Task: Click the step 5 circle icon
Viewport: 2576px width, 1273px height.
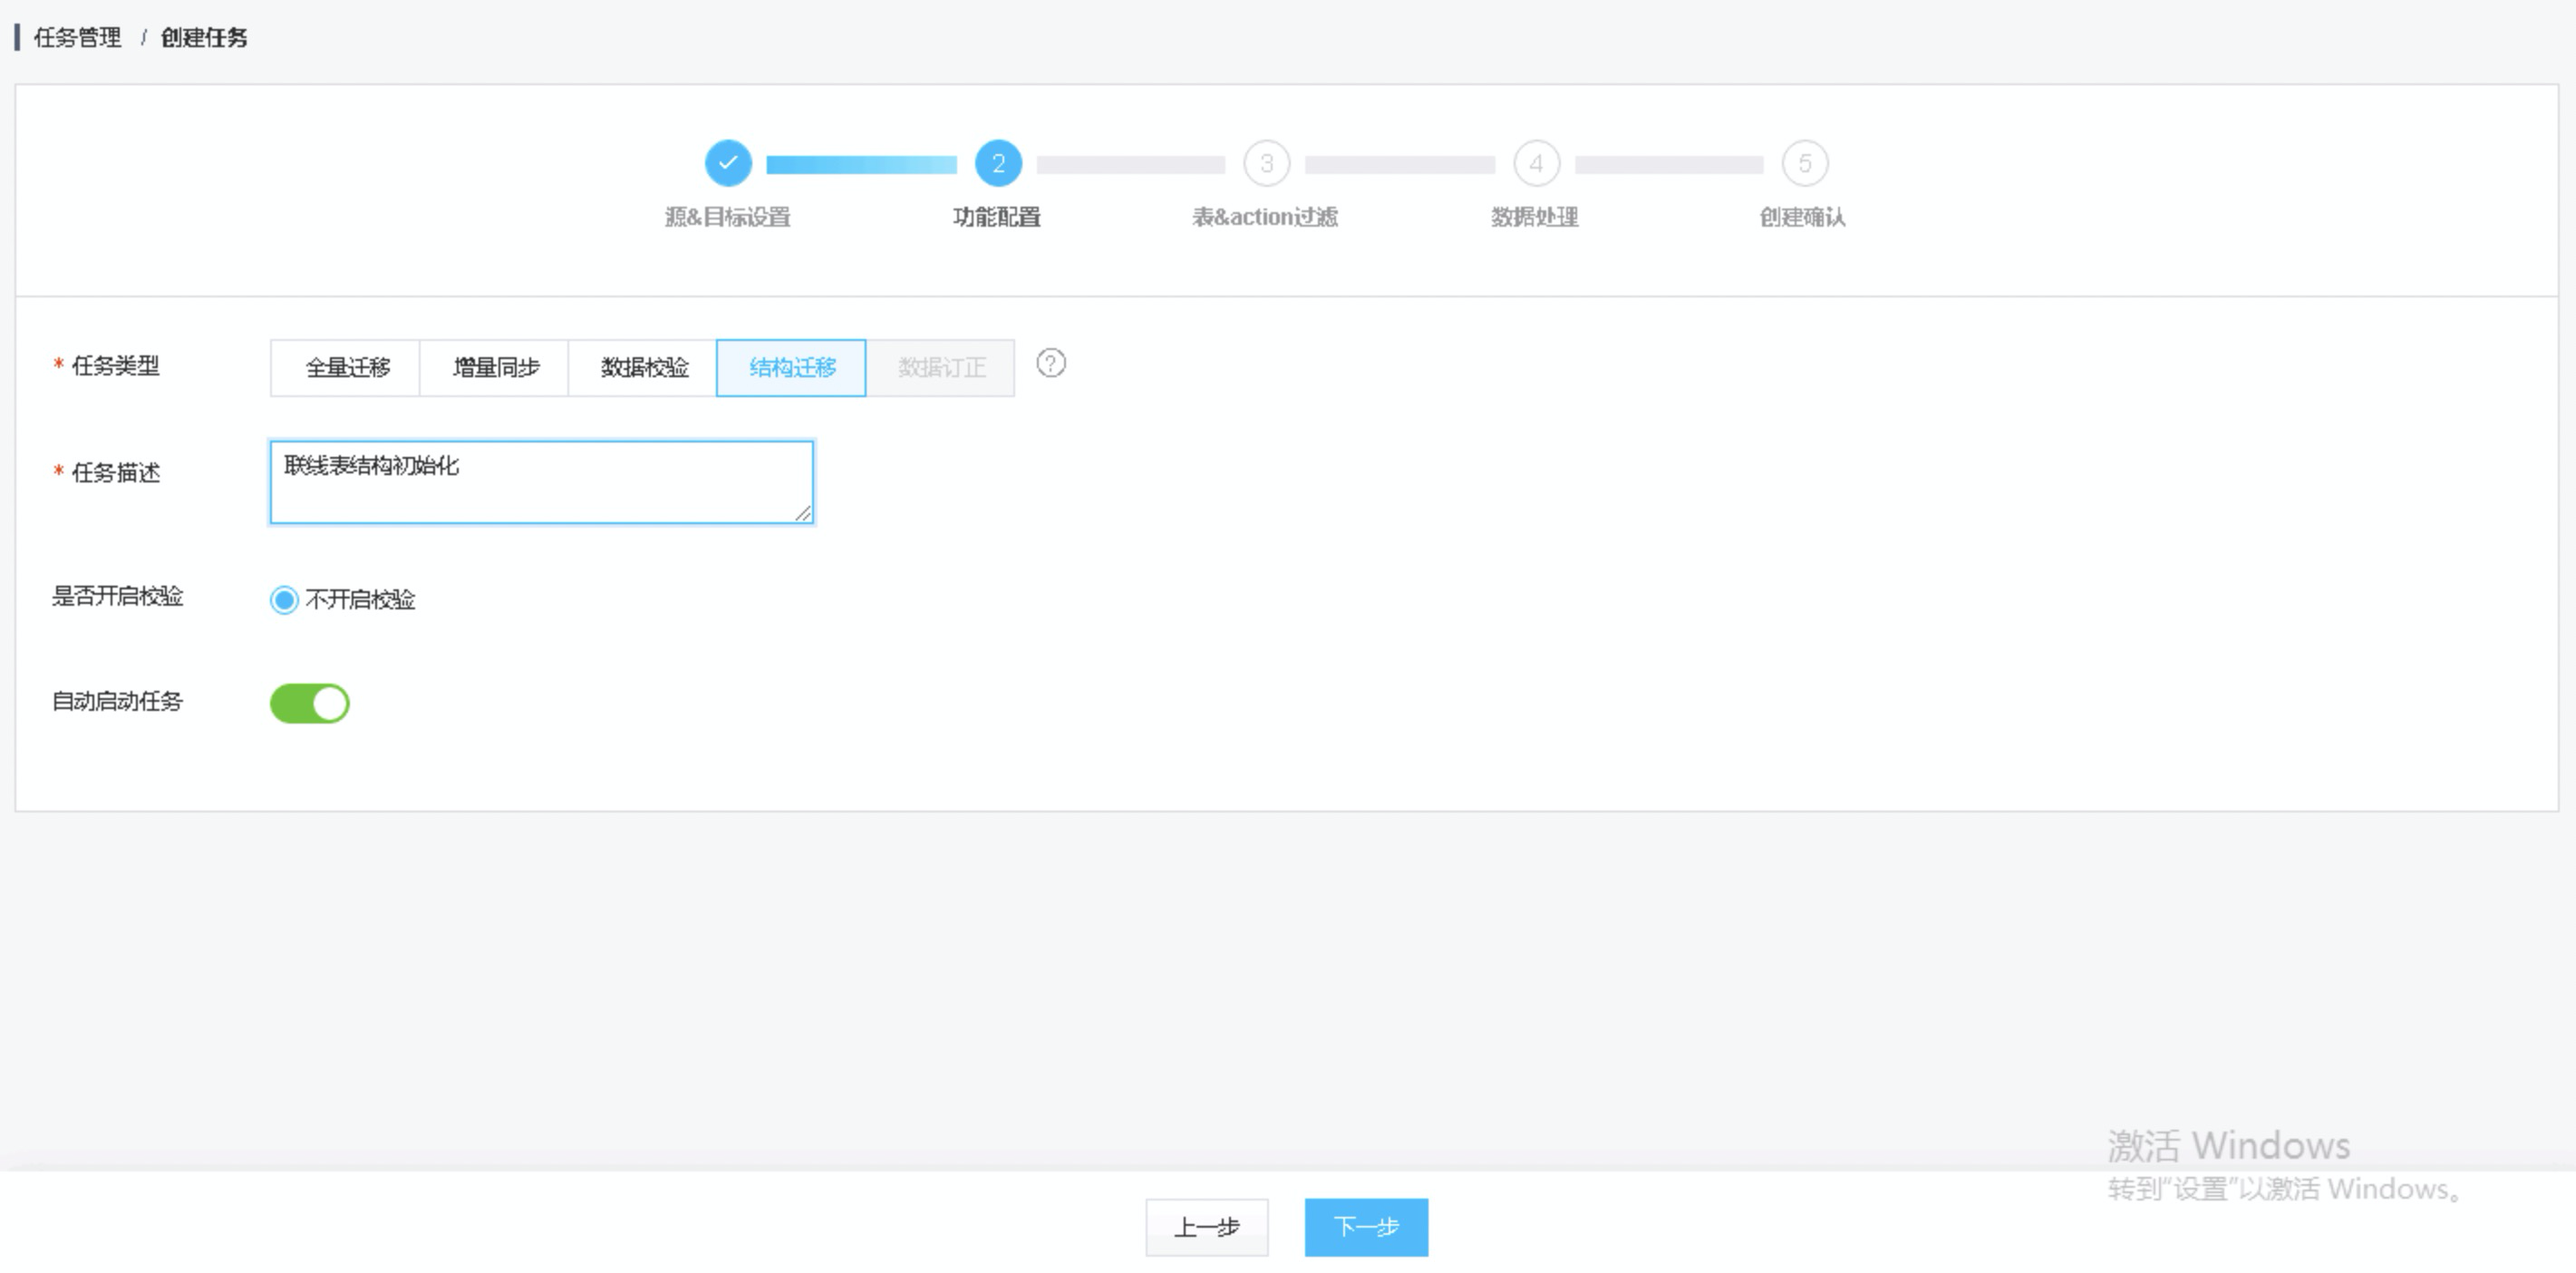Action: 1805,163
